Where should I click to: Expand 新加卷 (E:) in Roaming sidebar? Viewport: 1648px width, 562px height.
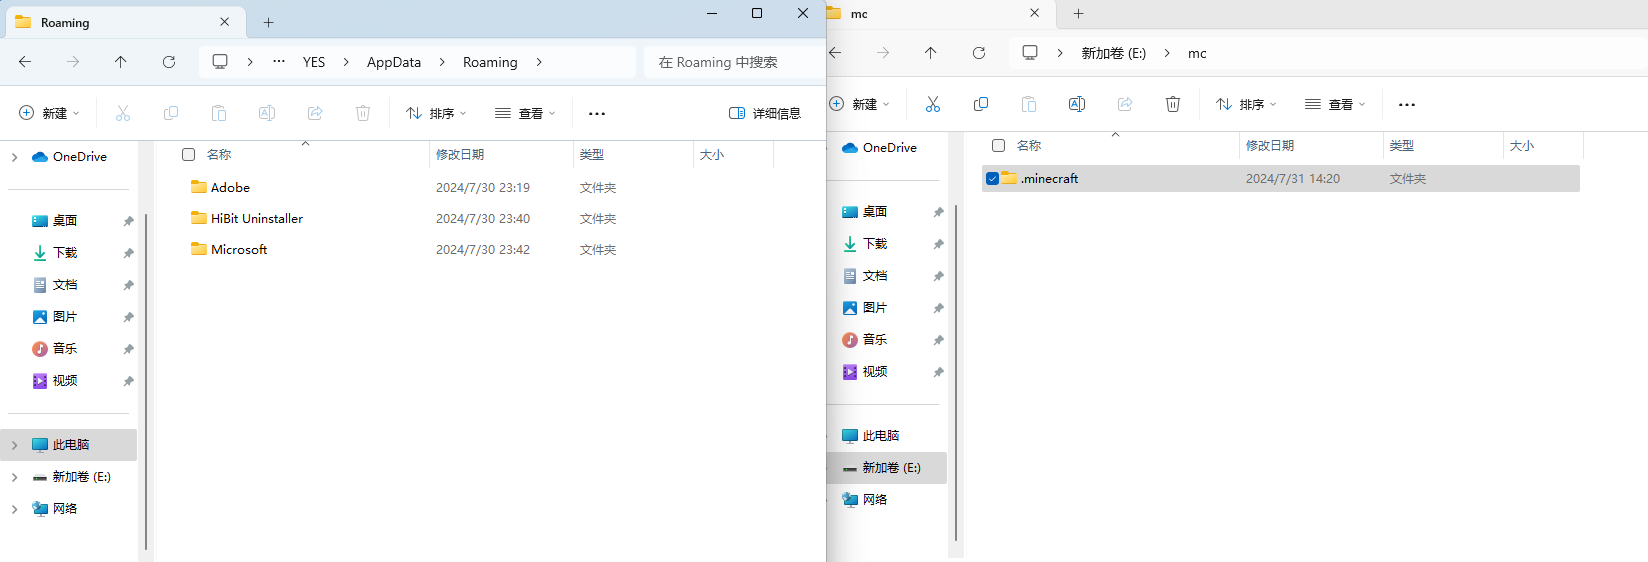click(x=14, y=477)
